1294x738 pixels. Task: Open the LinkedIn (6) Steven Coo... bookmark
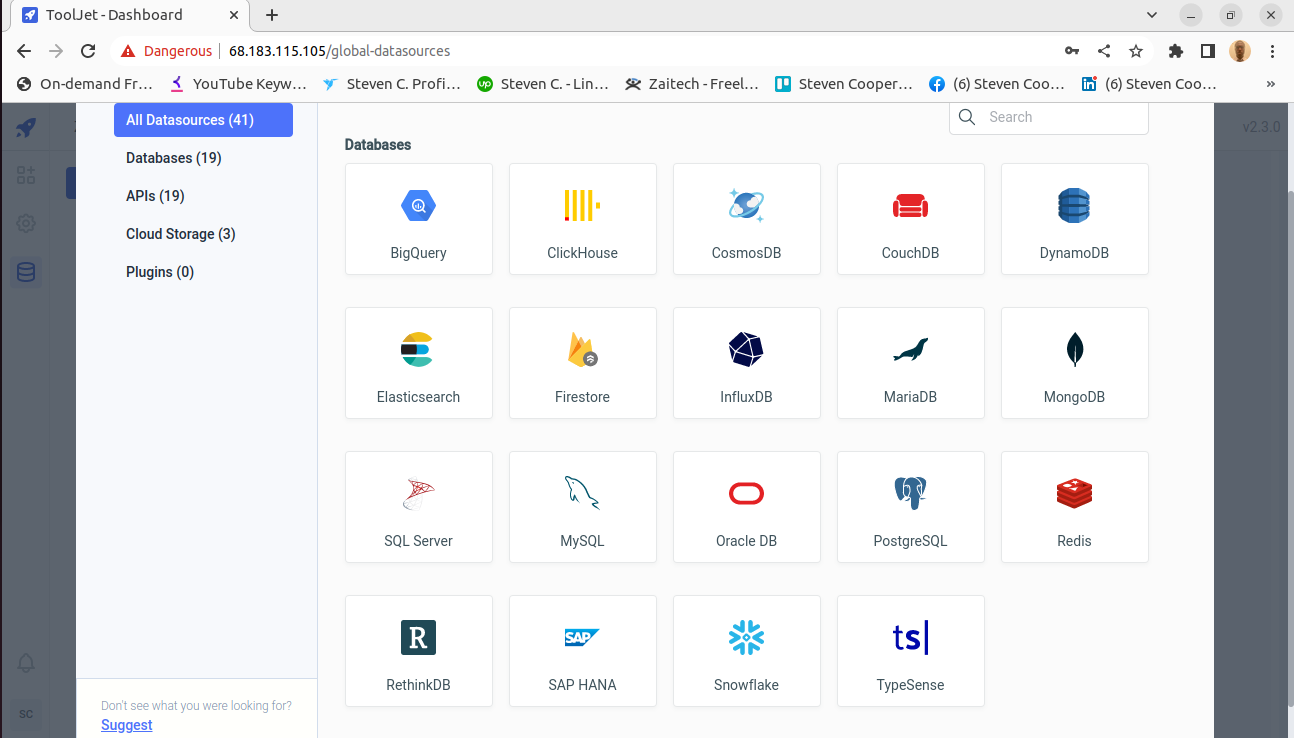1149,84
